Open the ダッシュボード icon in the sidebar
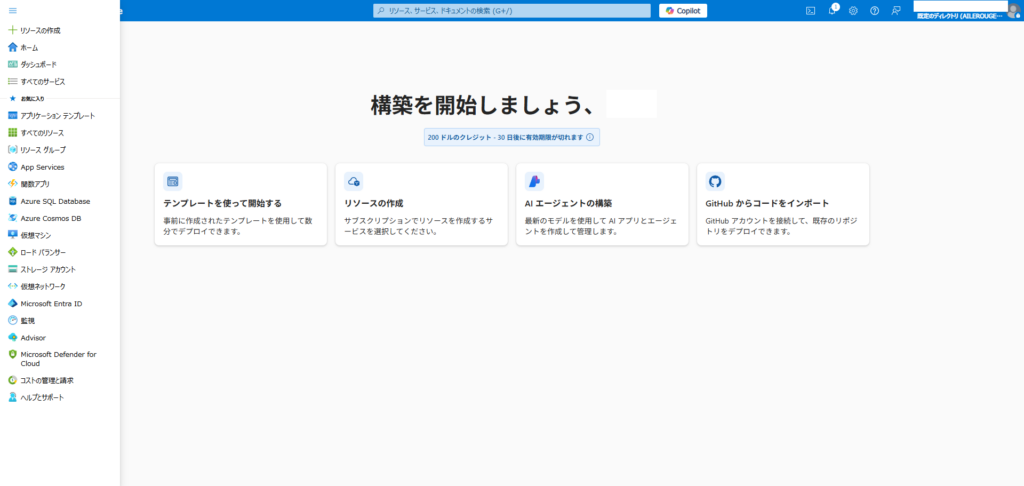Image resolution: width=1024 pixels, height=486 pixels. (12, 64)
